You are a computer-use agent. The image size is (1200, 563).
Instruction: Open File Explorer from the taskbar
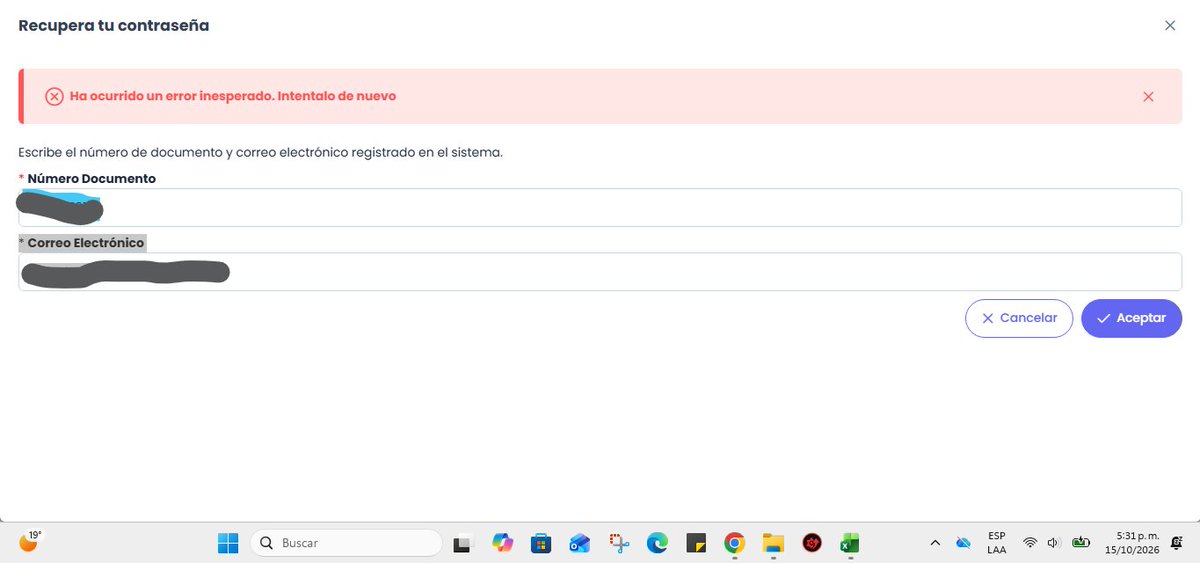tap(773, 543)
